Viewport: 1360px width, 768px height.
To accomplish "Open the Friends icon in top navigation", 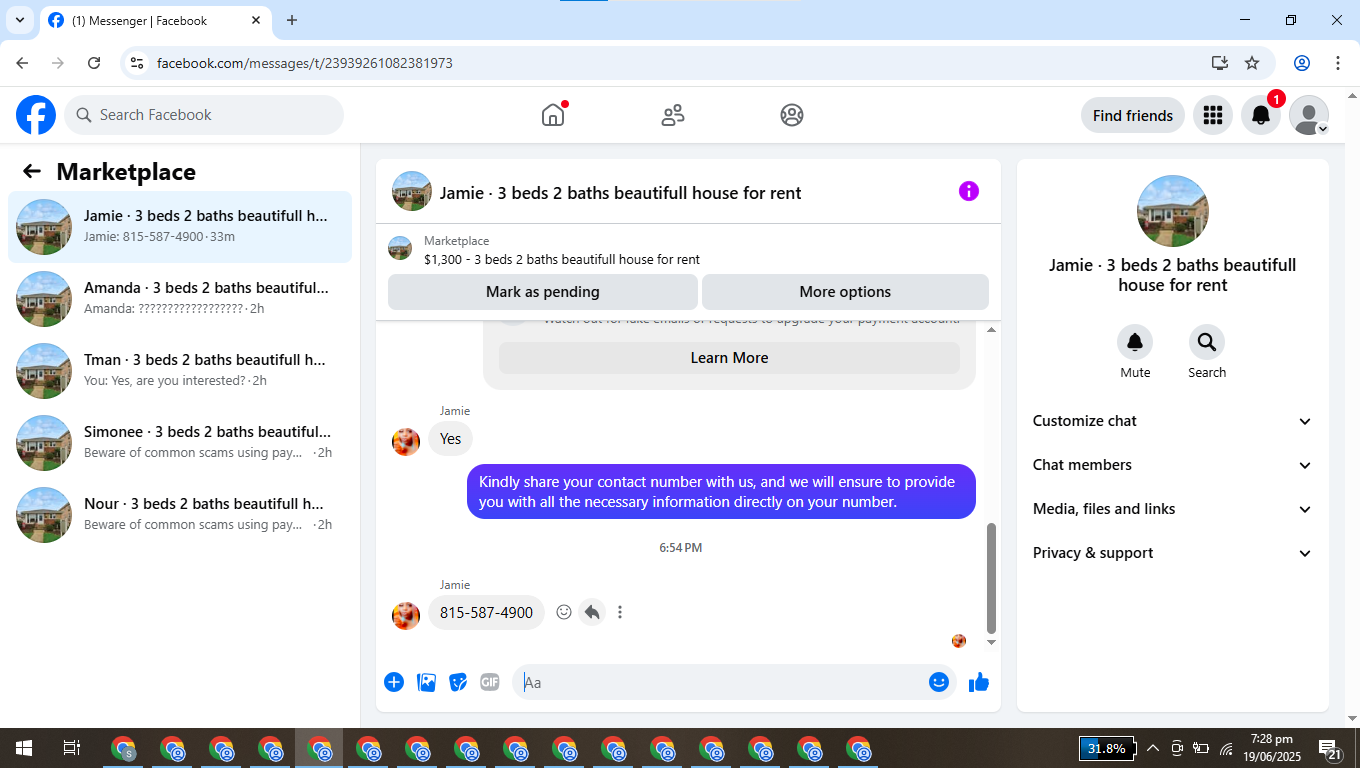I will point(673,115).
